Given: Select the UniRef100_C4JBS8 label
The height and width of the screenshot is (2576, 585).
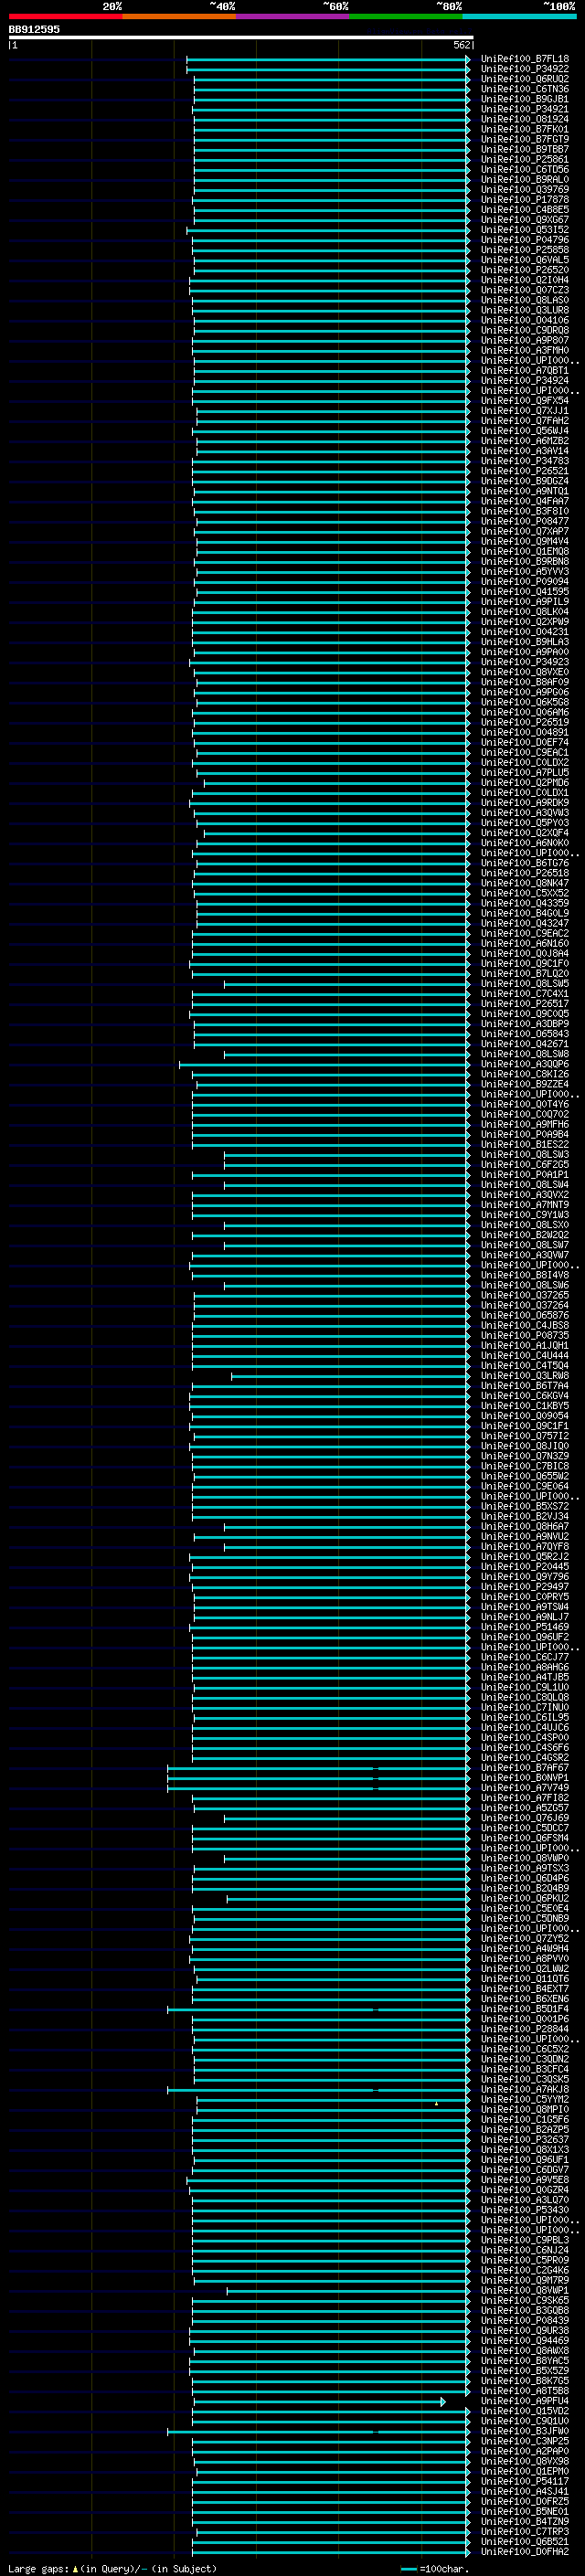Looking at the screenshot, I should [525, 1325].
